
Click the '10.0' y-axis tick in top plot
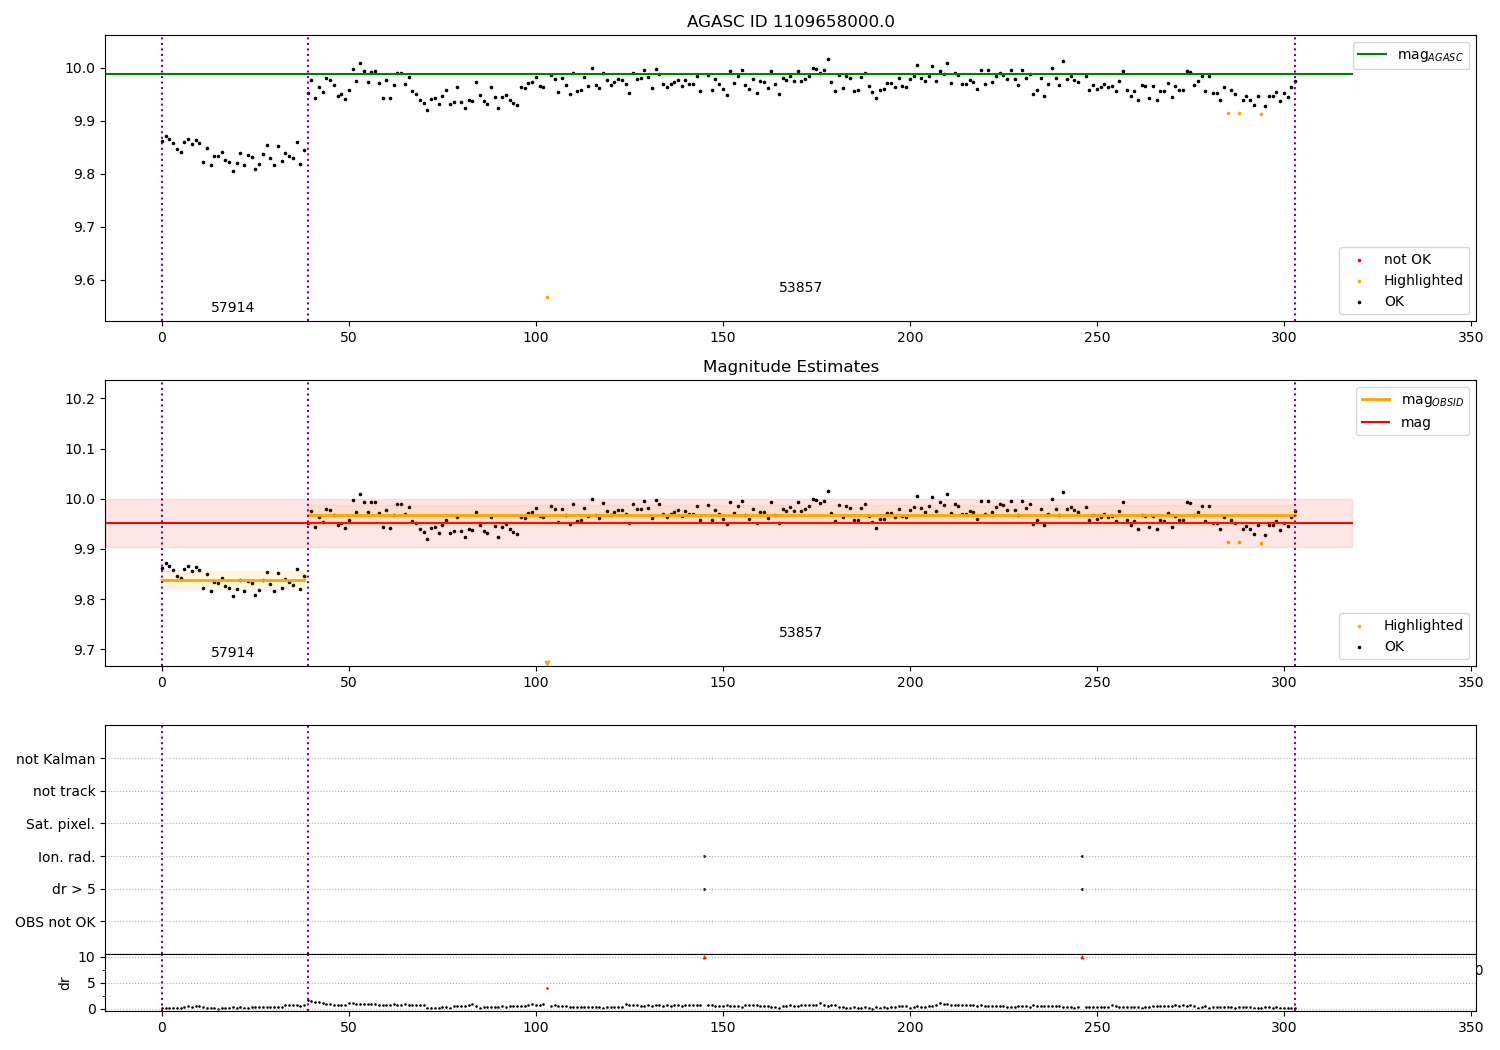coord(80,69)
